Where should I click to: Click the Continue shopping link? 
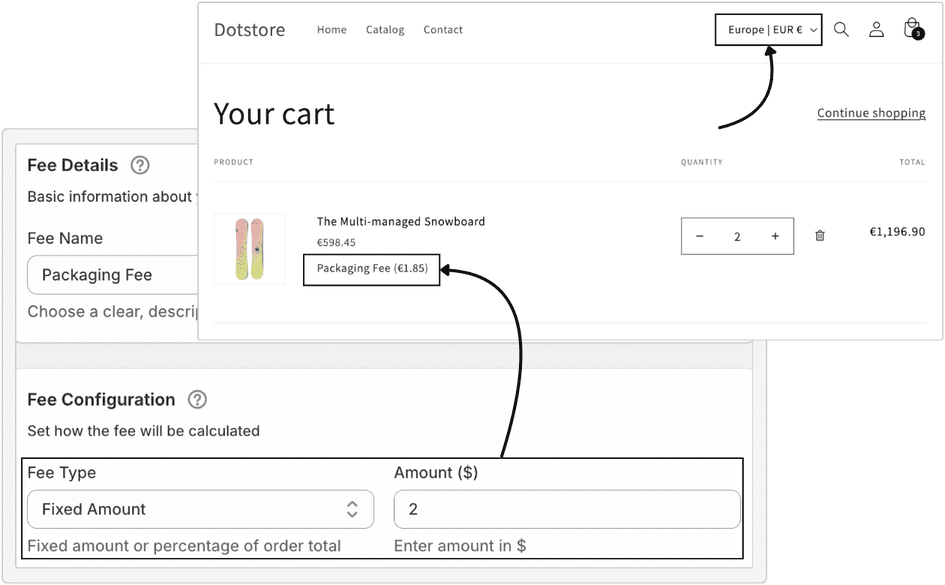871,112
